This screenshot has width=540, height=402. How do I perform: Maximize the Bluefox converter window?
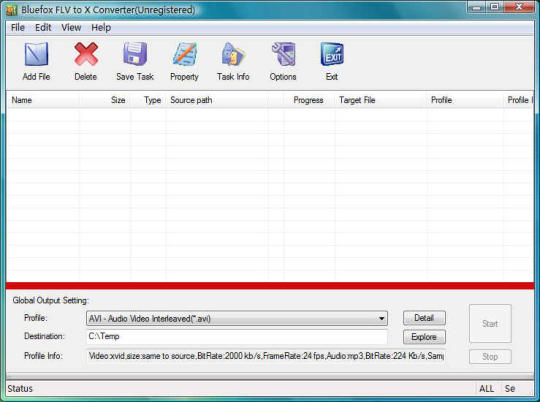pos(494,8)
